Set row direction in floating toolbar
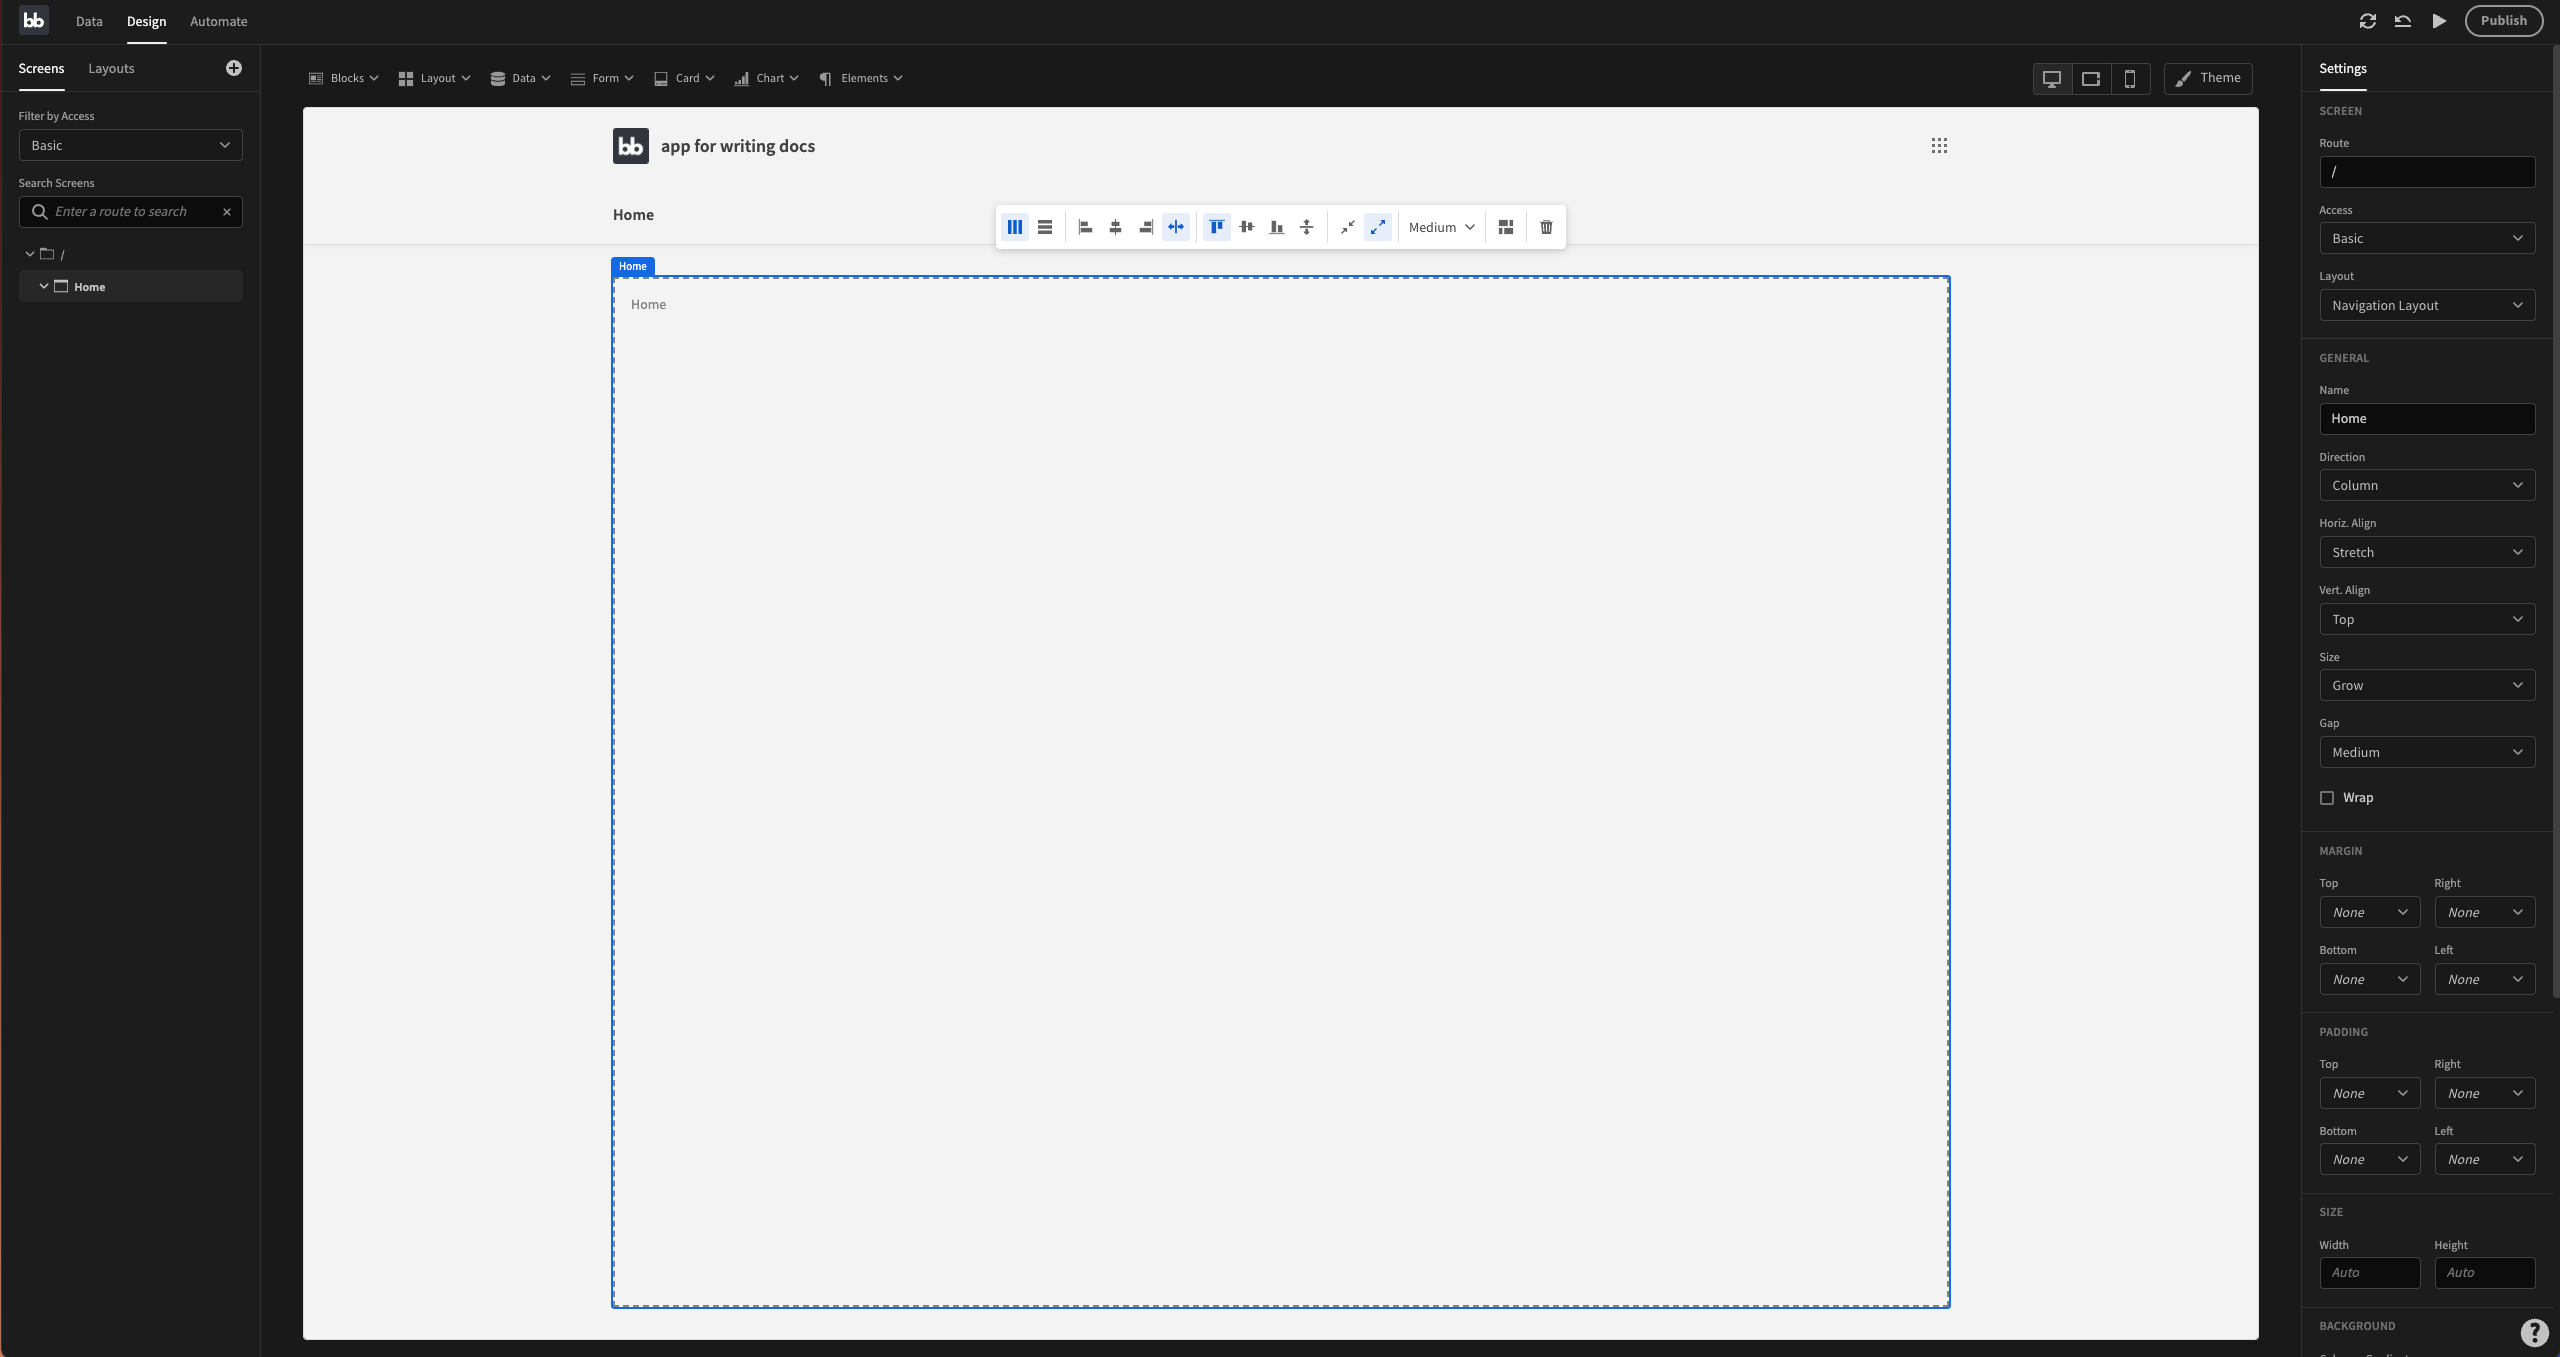Screen dimensions: 2560x1357 tap(1045, 227)
